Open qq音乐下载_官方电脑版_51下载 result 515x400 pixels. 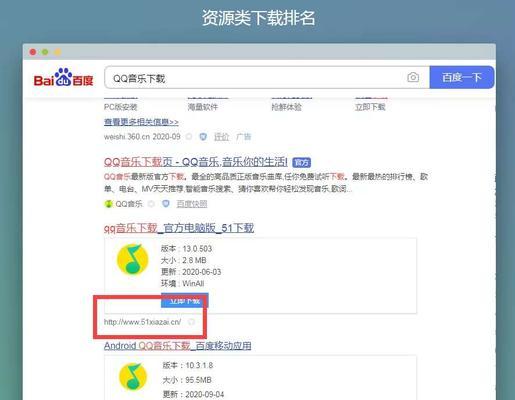179,228
